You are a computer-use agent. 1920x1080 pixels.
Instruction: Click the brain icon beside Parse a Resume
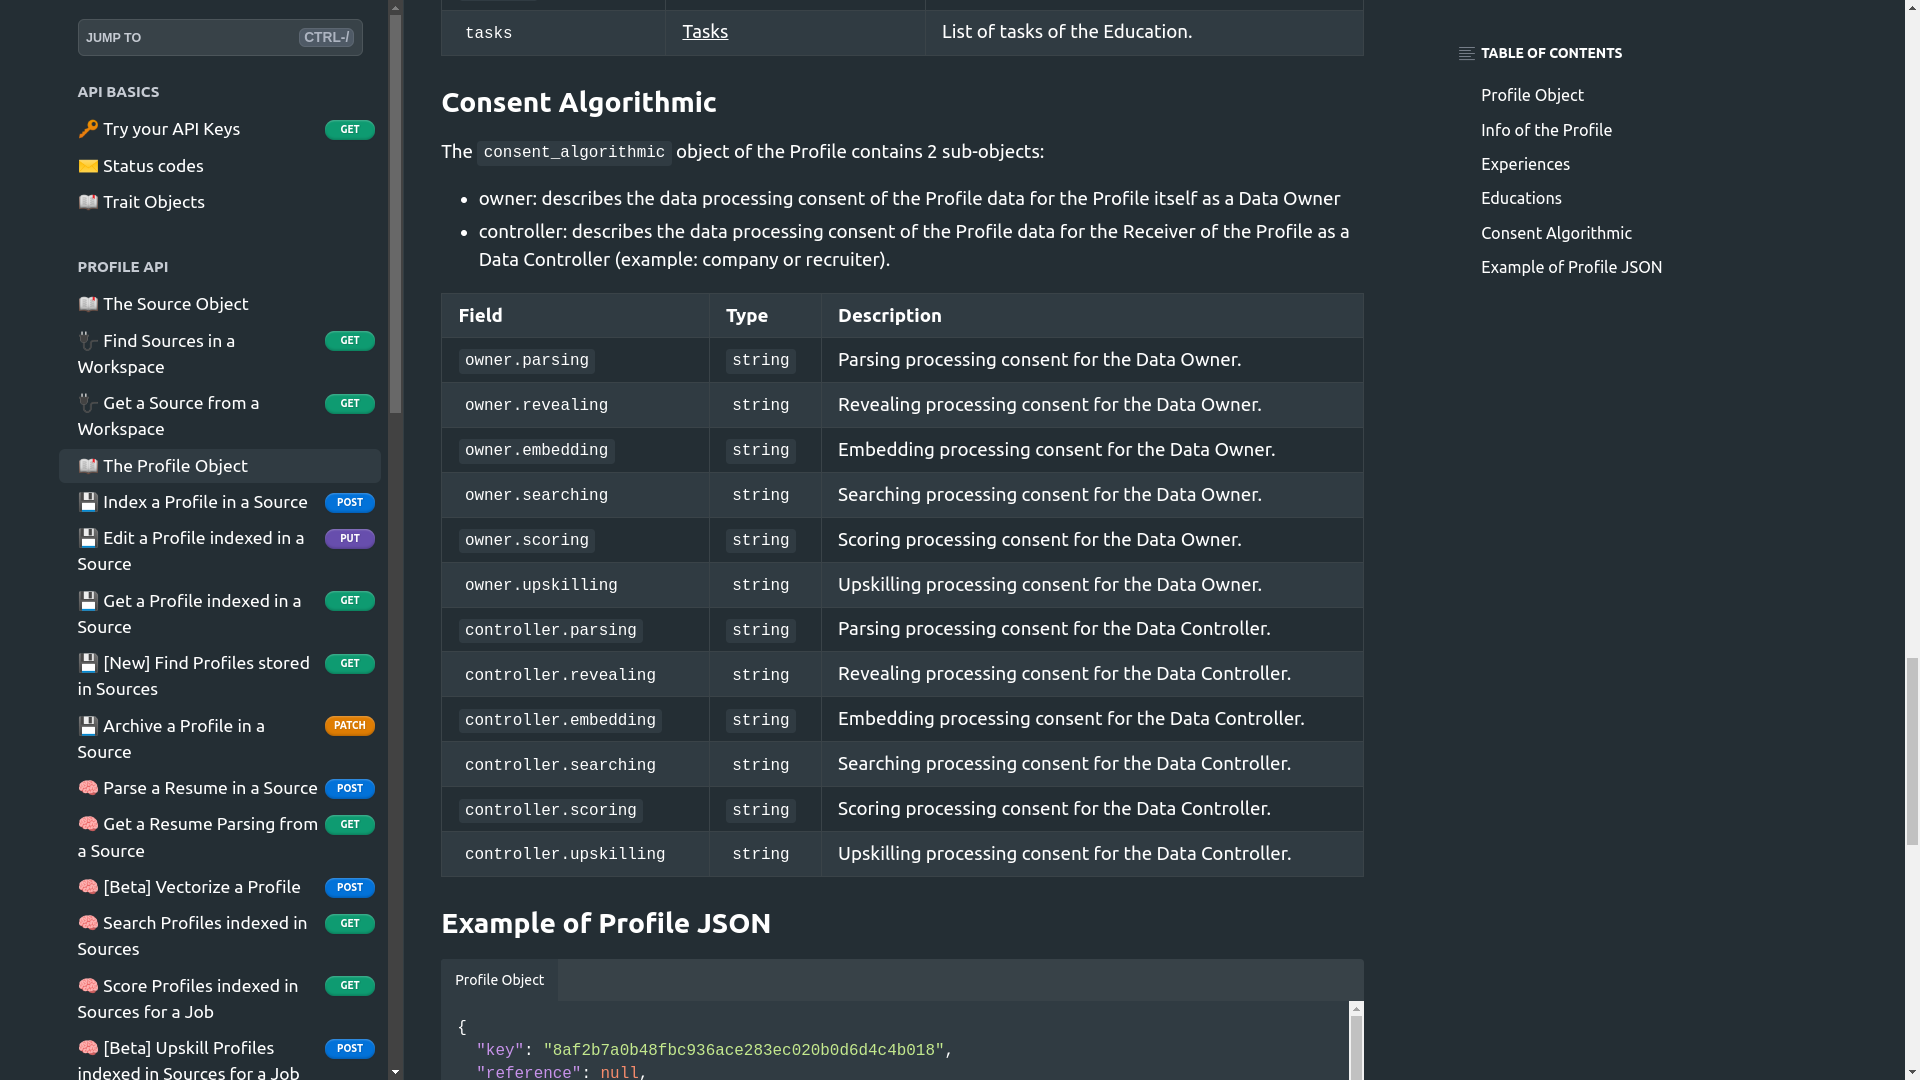point(88,788)
